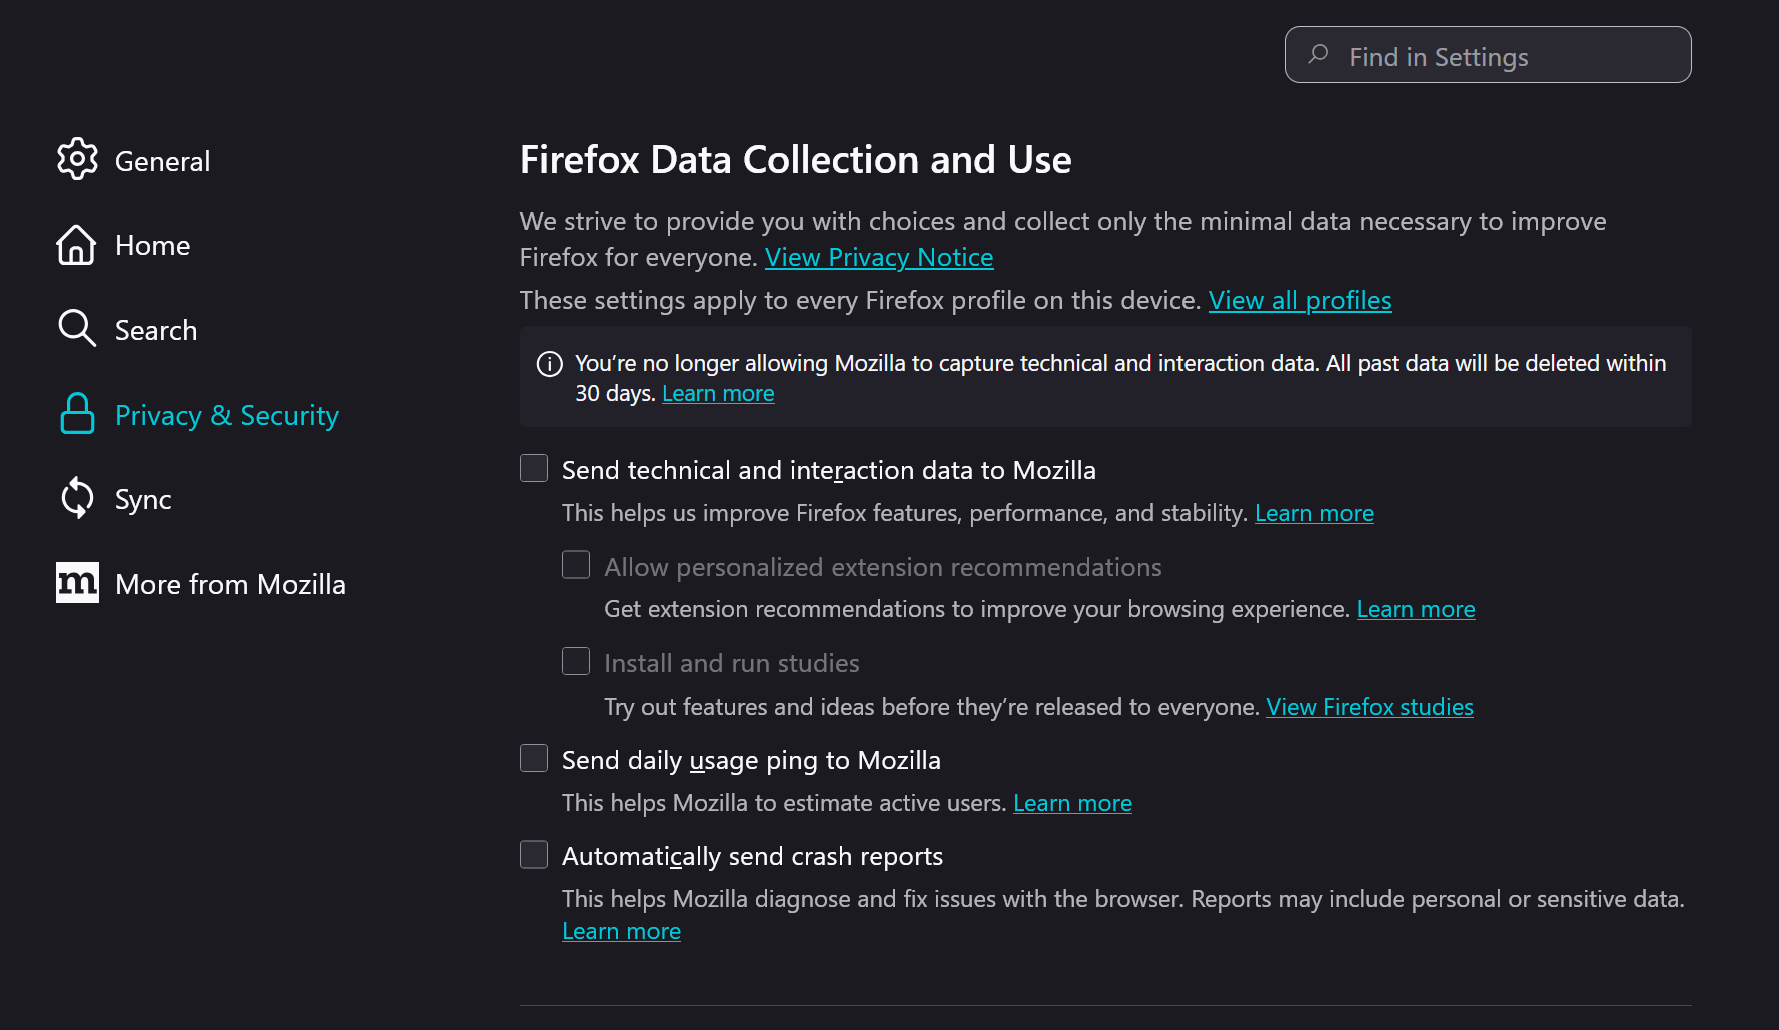Click the Sync arrows icon
1779x1030 pixels.
[77, 497]
